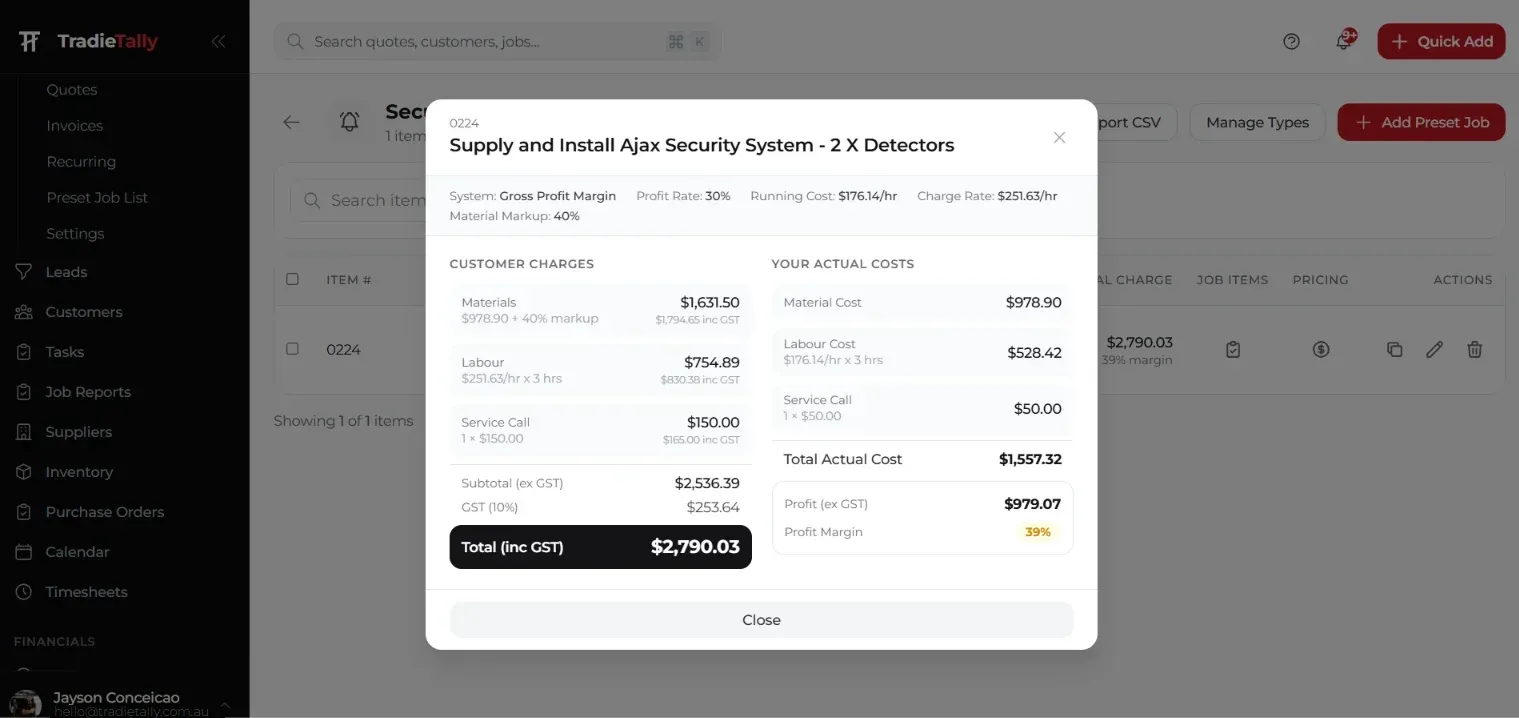Click the Total Actual Cost $1,557.32 value
This screenshot has width=1519, height=718.
click(x=1030, y=459)
